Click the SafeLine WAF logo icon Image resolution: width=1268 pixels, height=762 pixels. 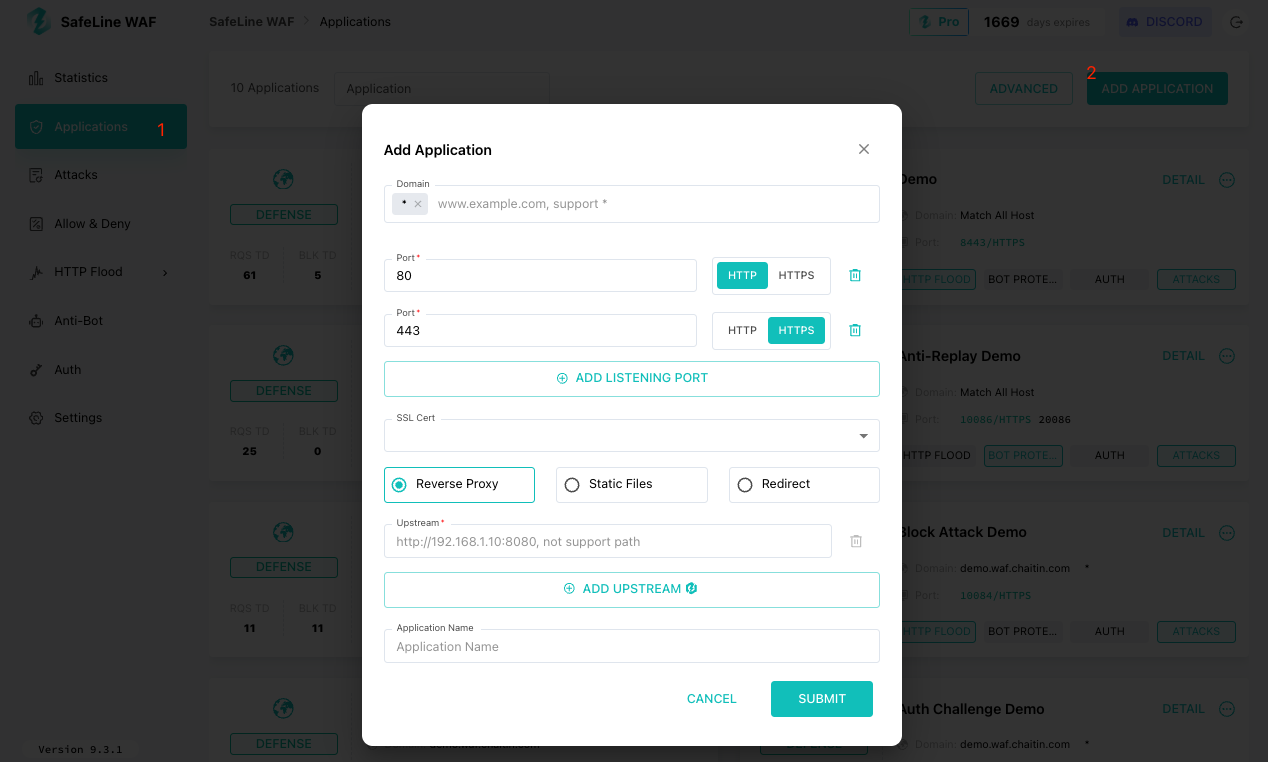pos(38,22)
